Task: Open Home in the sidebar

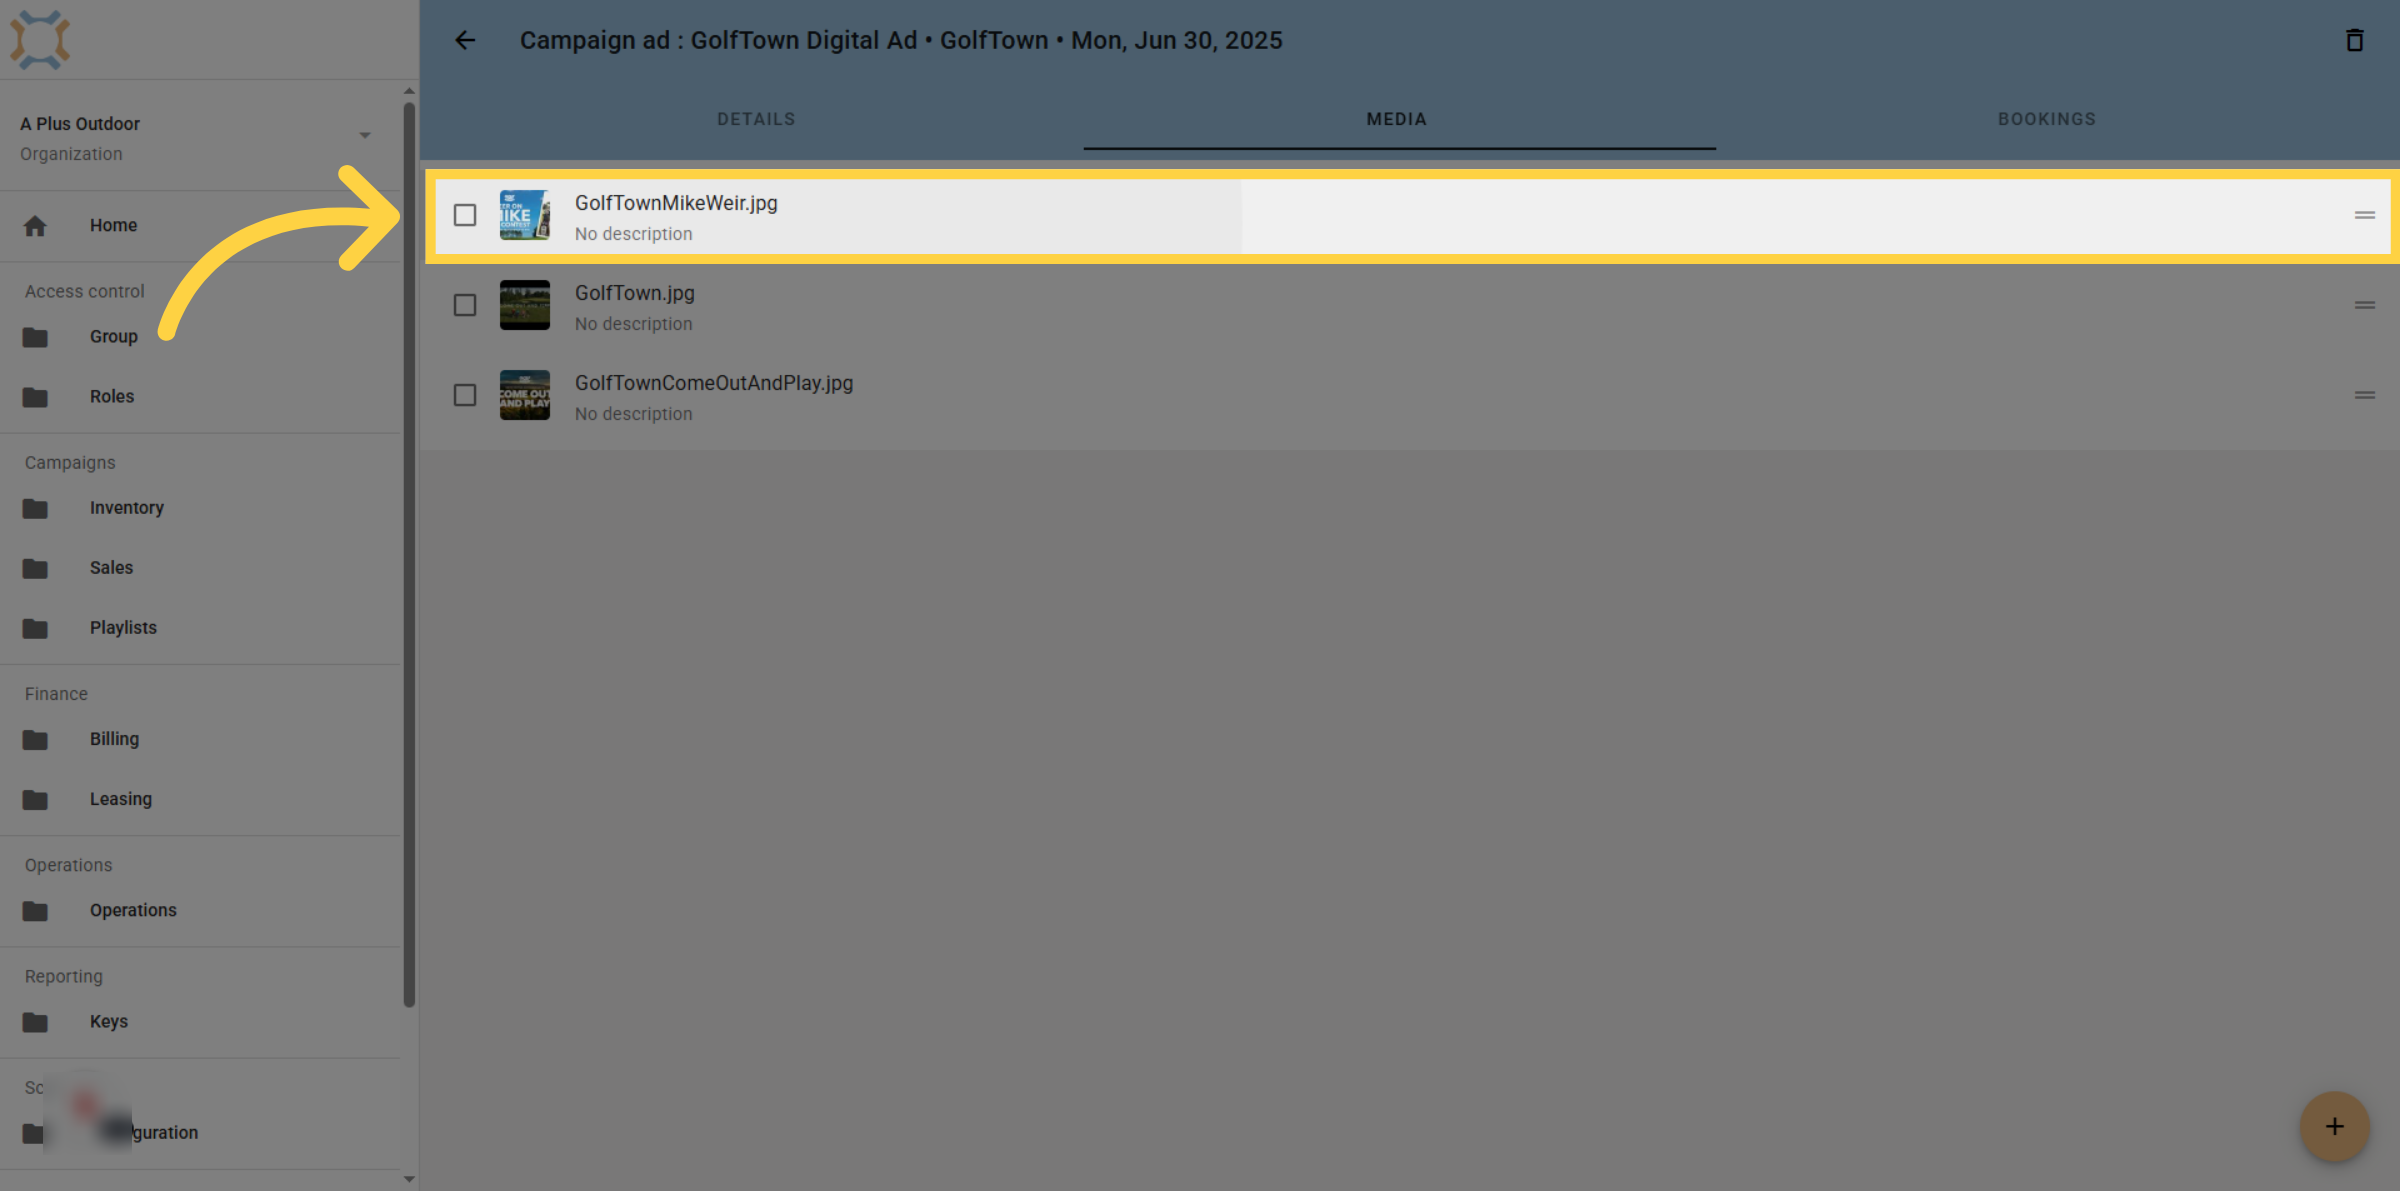Action: [113, 226]
